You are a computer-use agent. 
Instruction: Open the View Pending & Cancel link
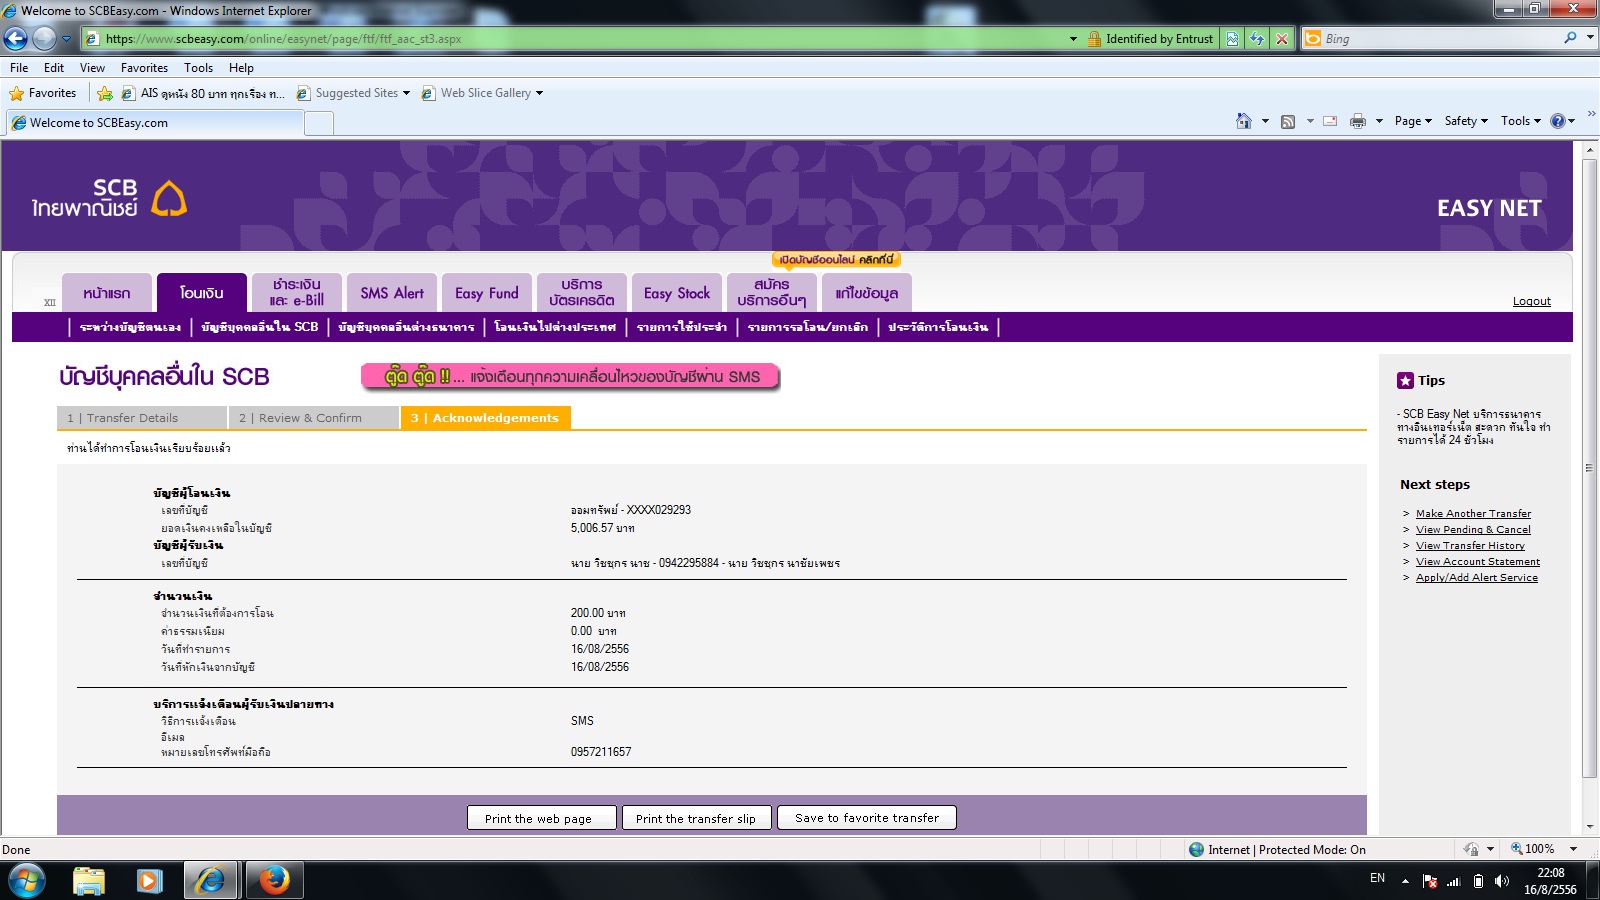1473,530
